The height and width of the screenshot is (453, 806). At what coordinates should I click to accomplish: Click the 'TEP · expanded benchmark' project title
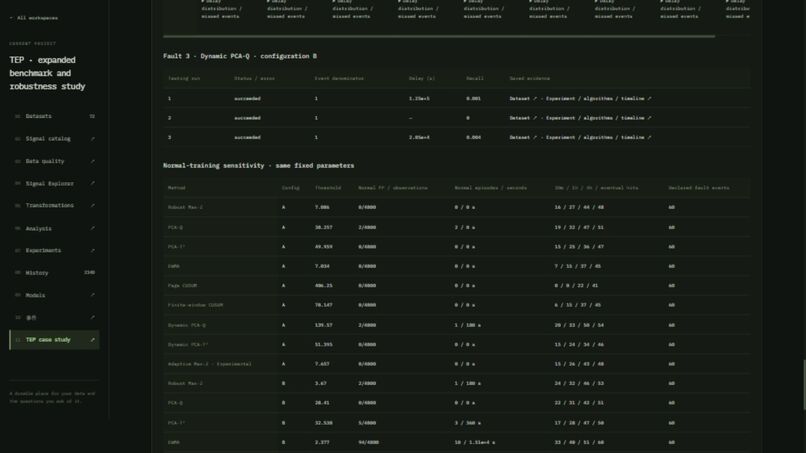[47, 73]
